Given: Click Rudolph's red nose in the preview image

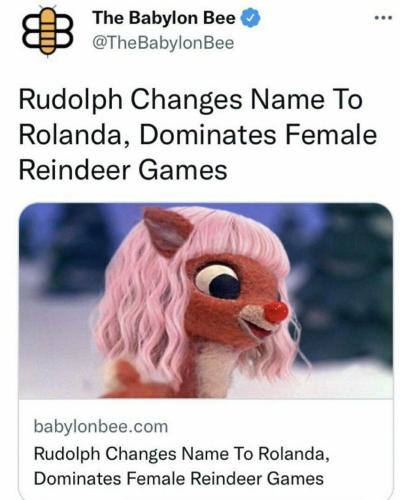Looking at the screenshot, I should click(276, 312).
